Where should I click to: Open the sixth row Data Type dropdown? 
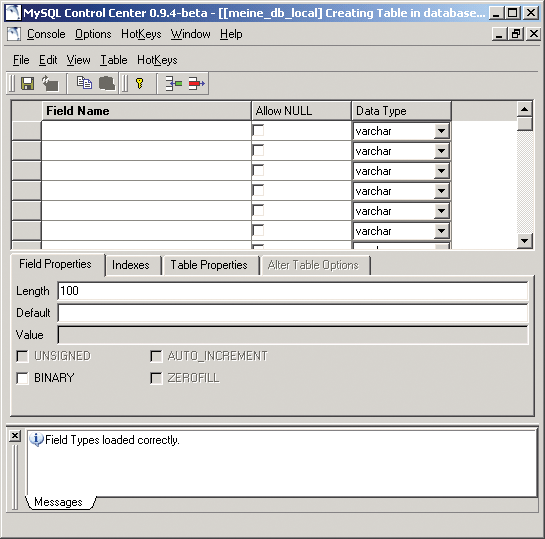[x=441, y=231]
